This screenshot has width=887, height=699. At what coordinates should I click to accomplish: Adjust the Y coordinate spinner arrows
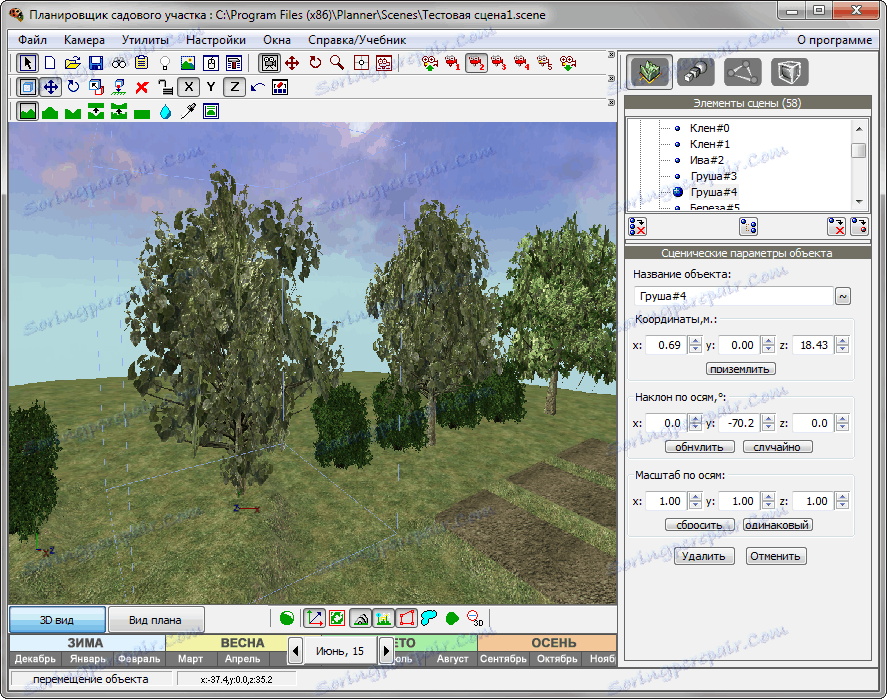768,345
